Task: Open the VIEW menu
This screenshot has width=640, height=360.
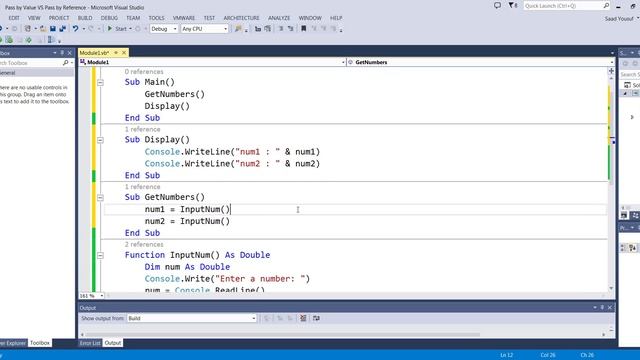Action: click(x=34, y=18)
